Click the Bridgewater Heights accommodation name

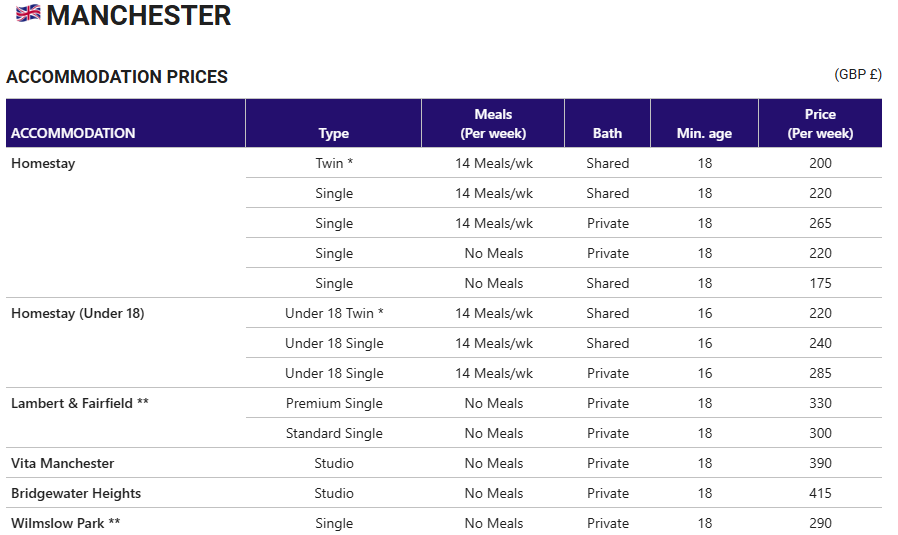(76, 493)
